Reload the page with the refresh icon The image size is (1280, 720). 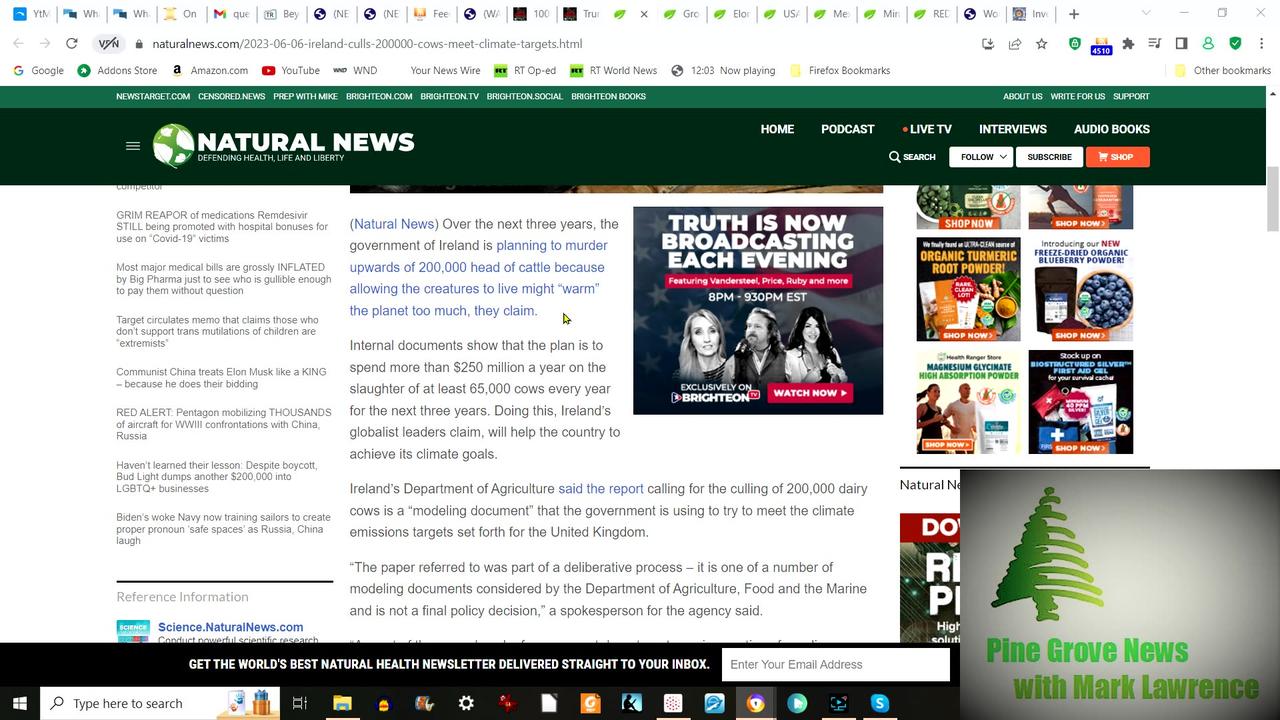(x=71, y=44)
